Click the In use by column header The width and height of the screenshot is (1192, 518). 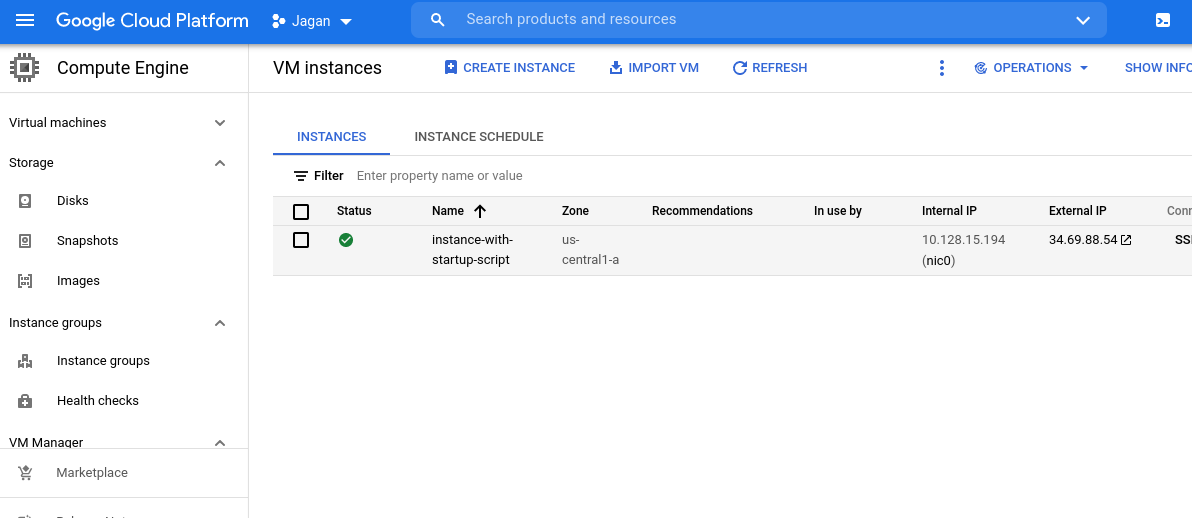(x=838, y=211)
